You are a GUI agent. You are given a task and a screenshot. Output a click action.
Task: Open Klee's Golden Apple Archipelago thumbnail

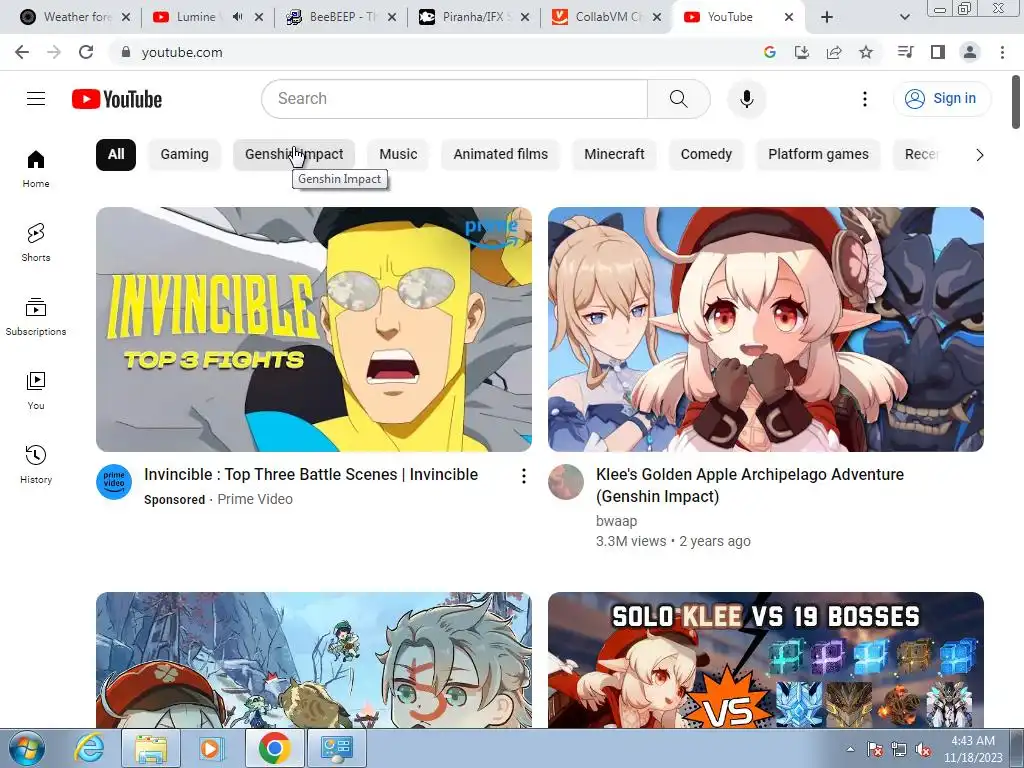[766, 329]
